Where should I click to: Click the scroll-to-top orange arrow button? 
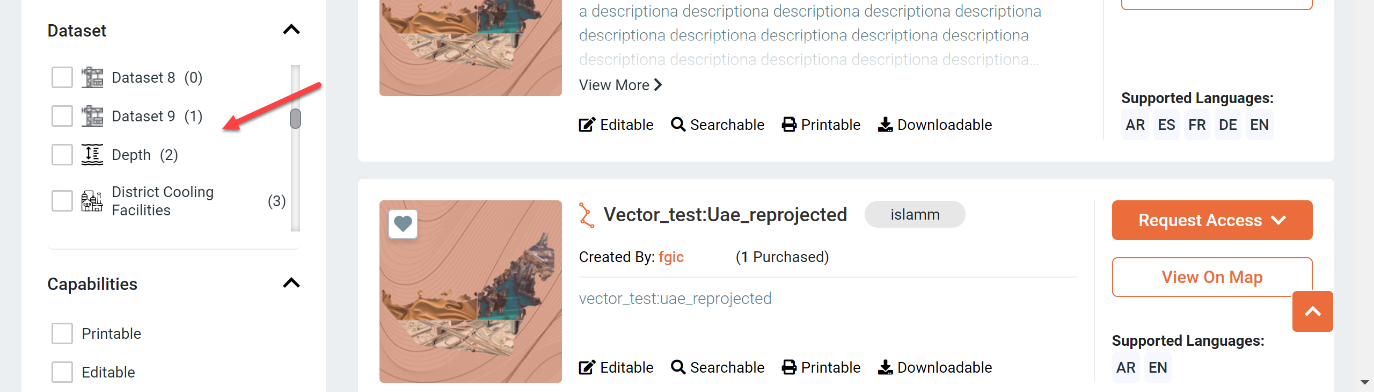(x=1313, y=311)
